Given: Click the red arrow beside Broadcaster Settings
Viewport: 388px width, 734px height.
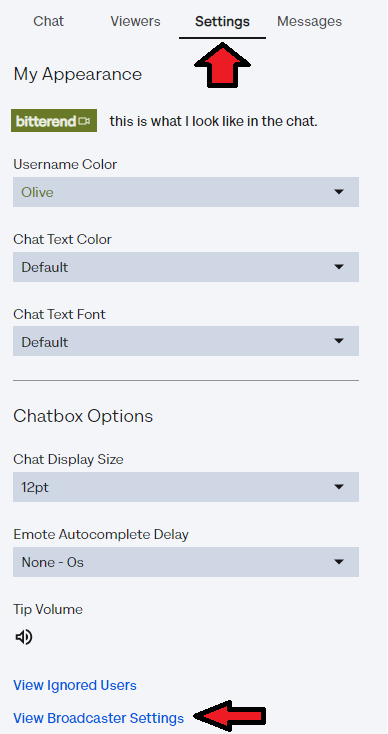Looking at the screenshot, I should coord(230,716).
